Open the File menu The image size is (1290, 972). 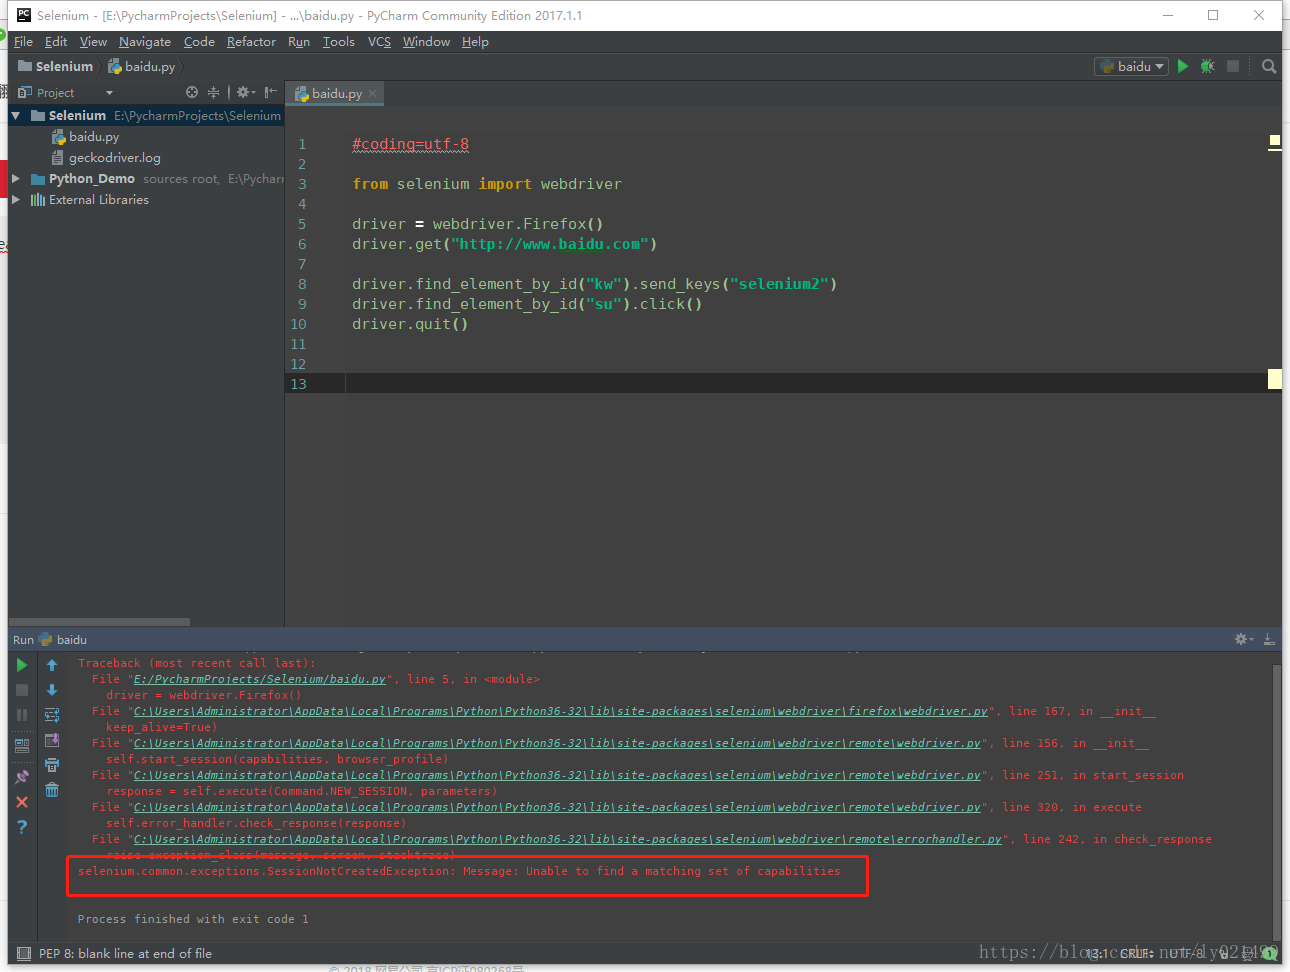pyautogui.click(x=24, y=42)
